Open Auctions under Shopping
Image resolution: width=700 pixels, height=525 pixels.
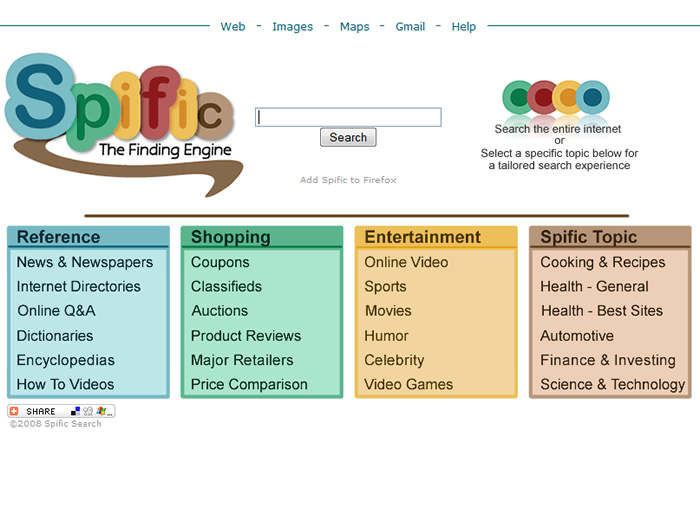click(220, 311)
